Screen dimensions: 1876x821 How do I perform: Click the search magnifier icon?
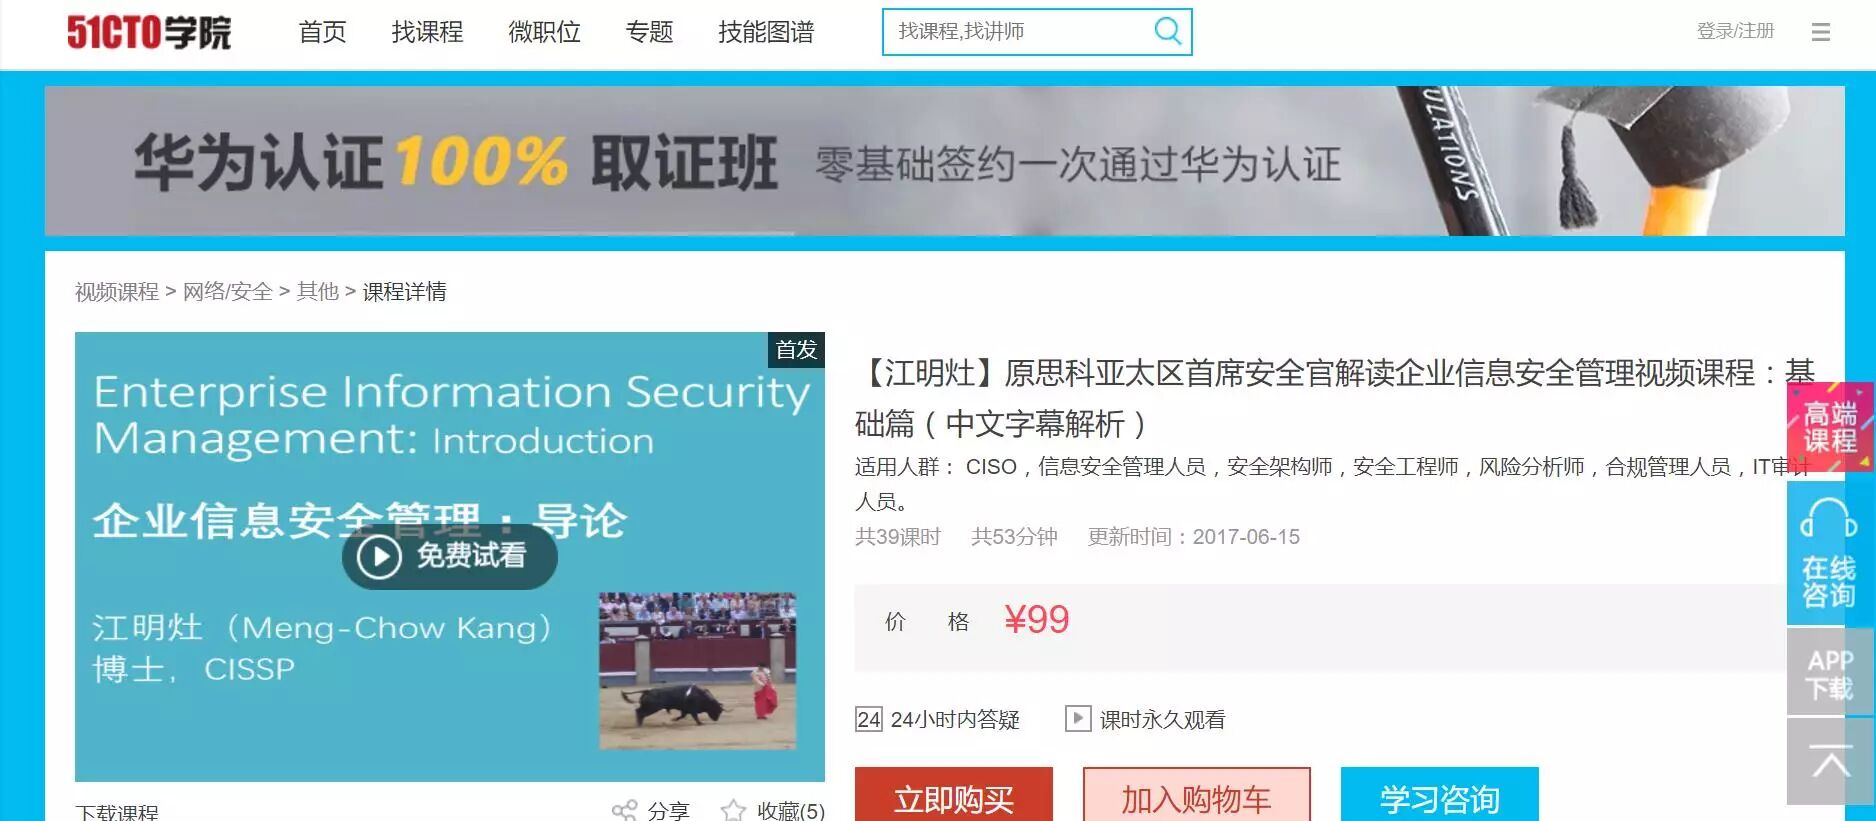(x=1167, y=31)
